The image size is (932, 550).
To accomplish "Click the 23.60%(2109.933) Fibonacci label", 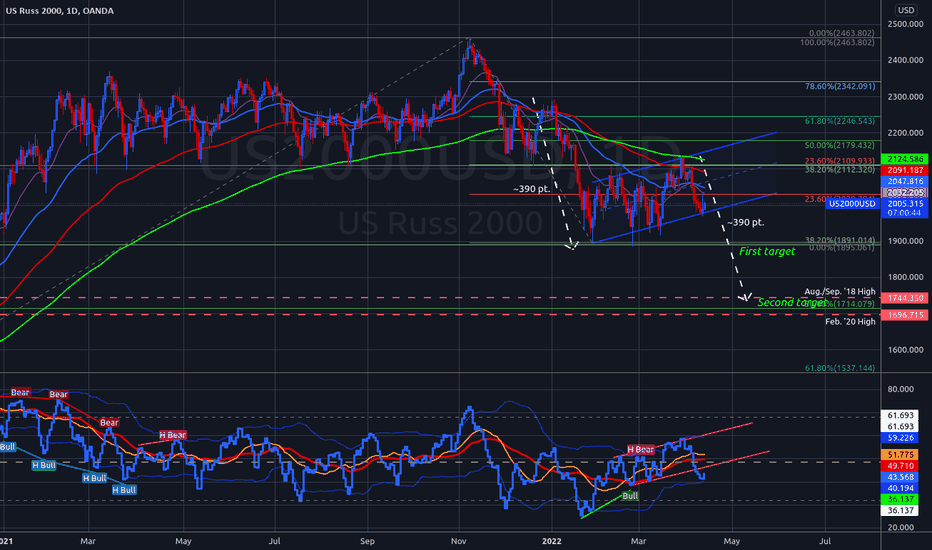I will (840, 161).
